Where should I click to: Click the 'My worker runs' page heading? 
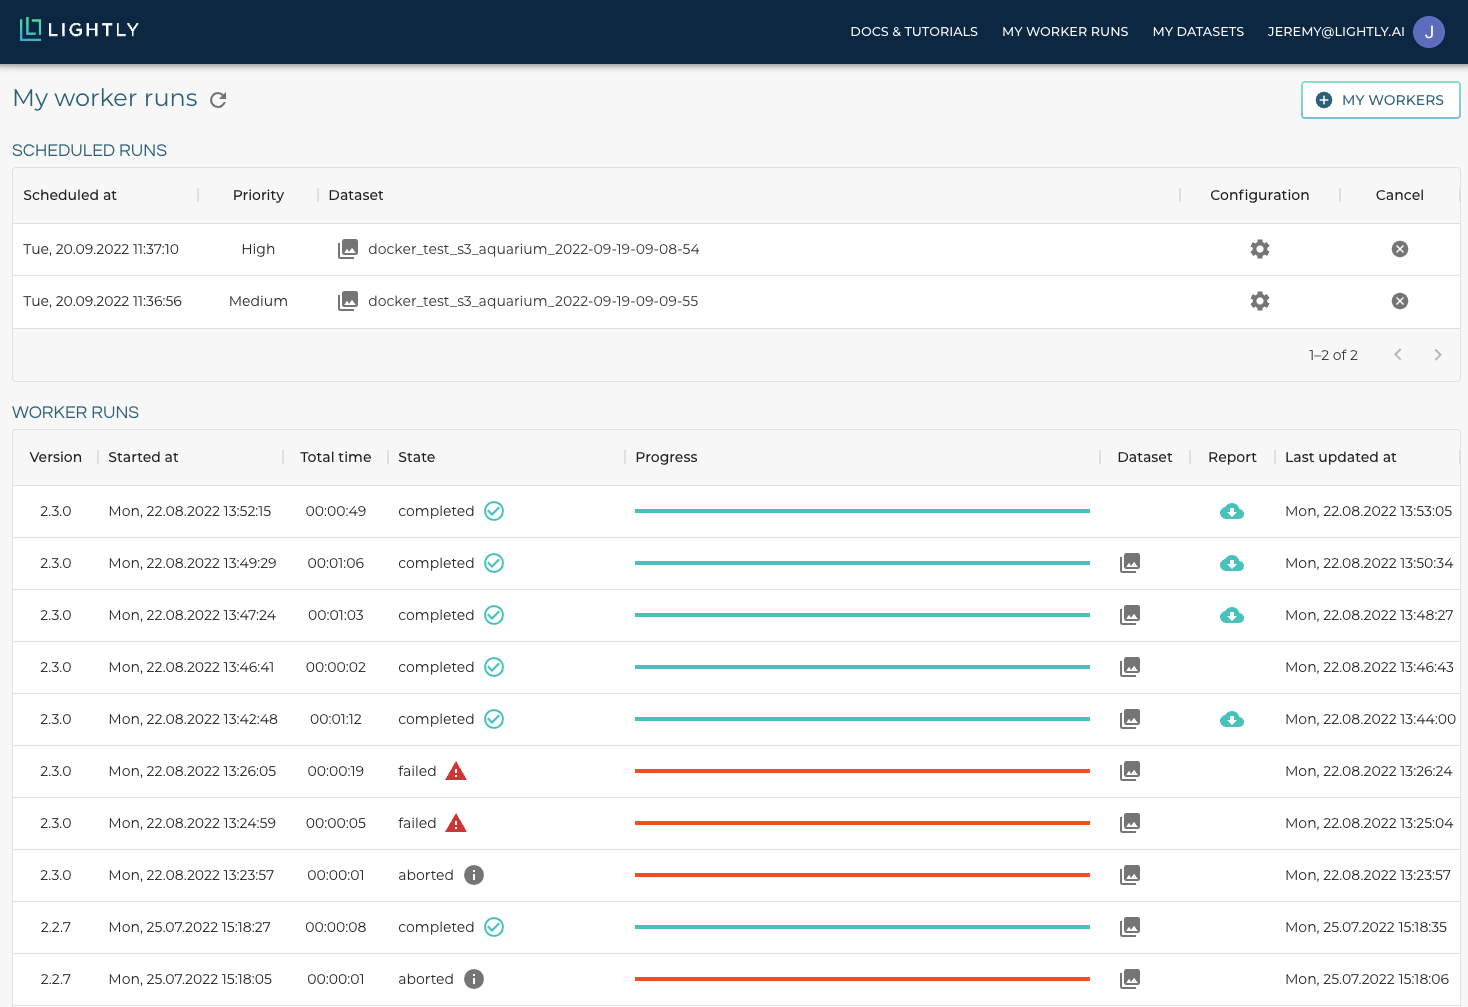pos(105,98)
